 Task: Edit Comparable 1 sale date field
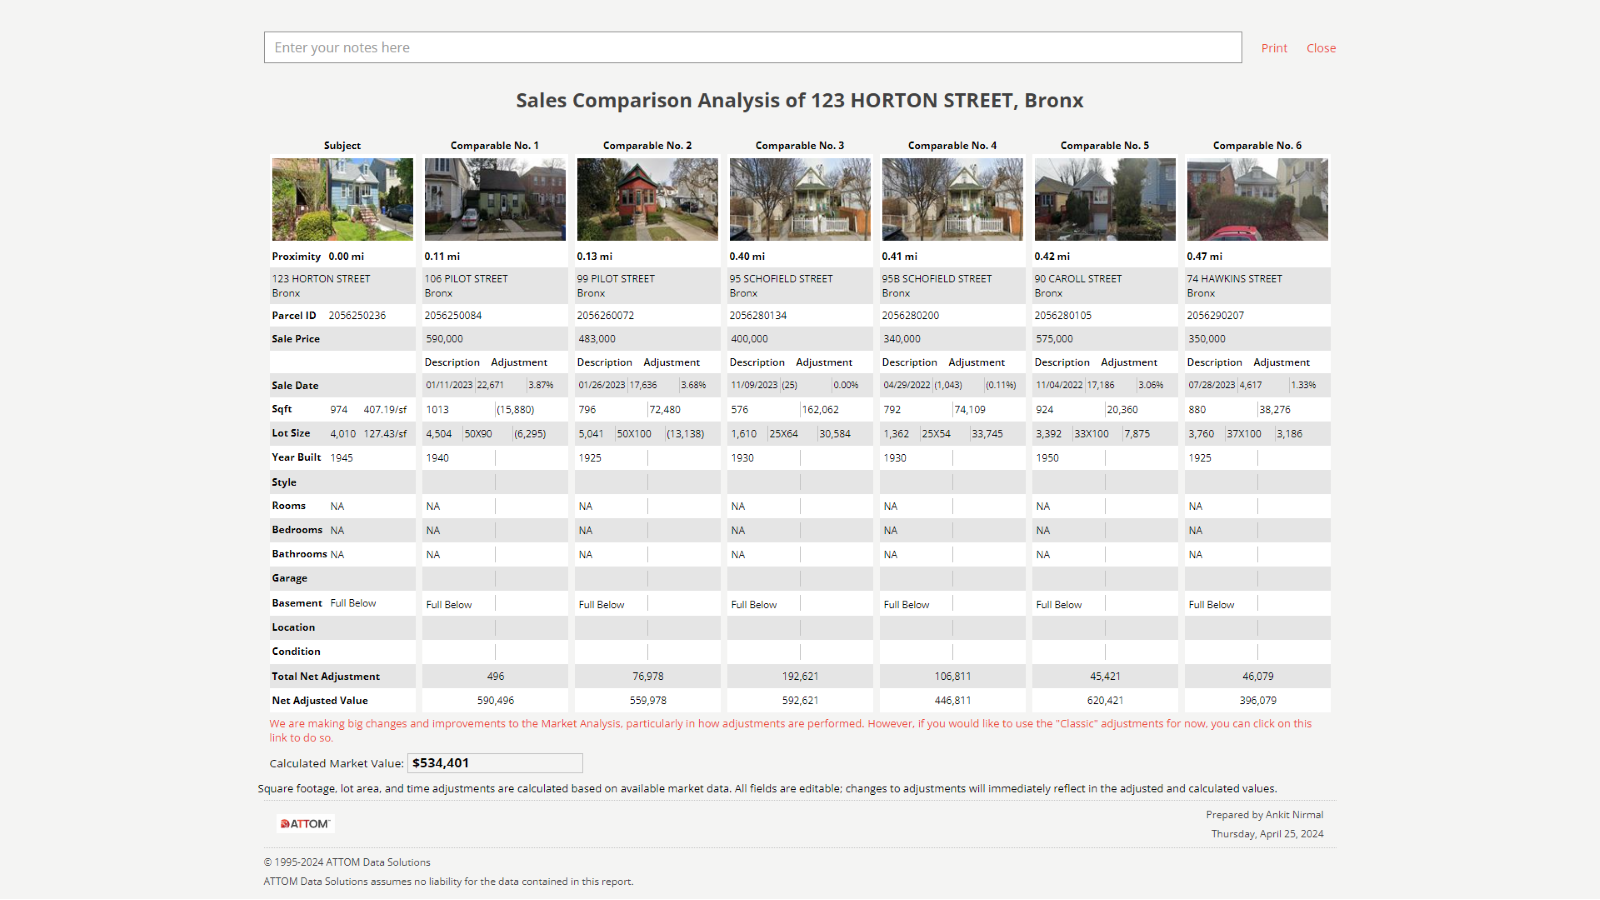(x=449, y=385)
